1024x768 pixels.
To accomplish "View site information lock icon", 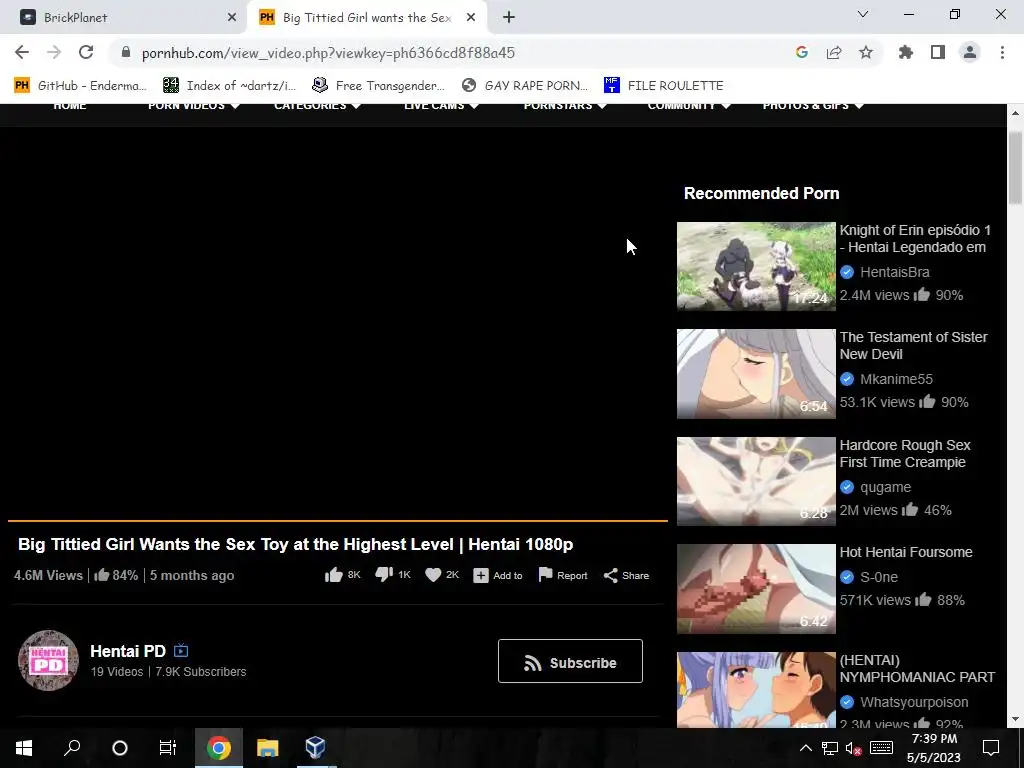I will point(126,52).
